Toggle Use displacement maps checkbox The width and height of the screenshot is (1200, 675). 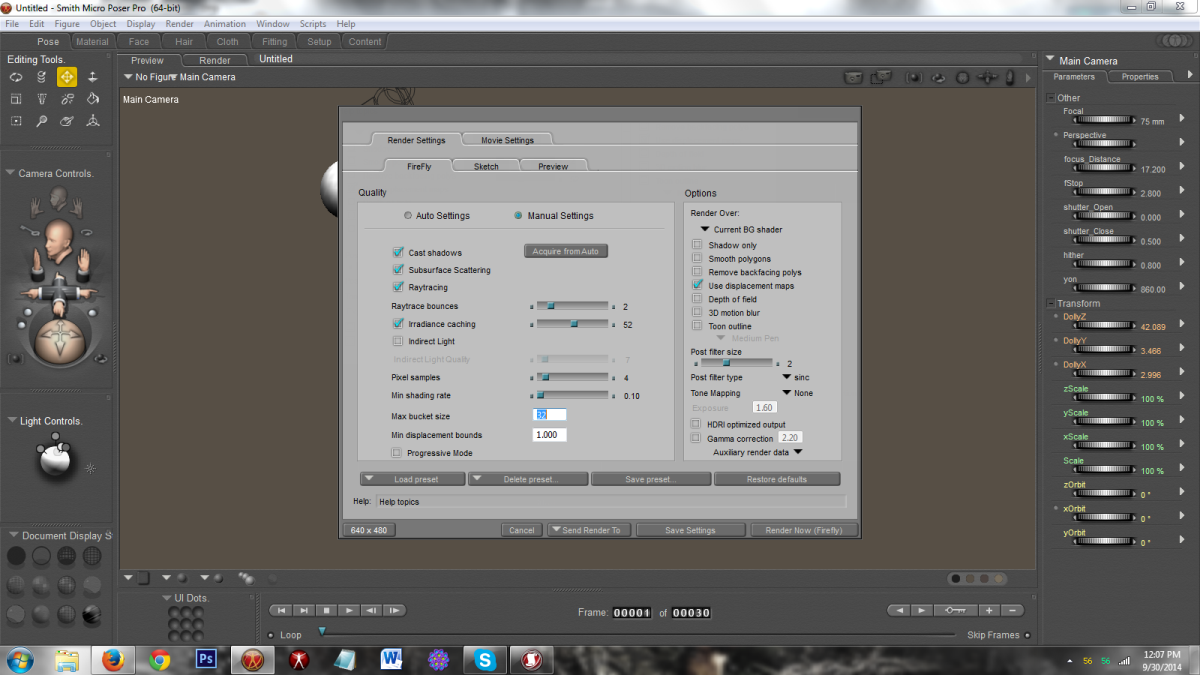(698, 285)
